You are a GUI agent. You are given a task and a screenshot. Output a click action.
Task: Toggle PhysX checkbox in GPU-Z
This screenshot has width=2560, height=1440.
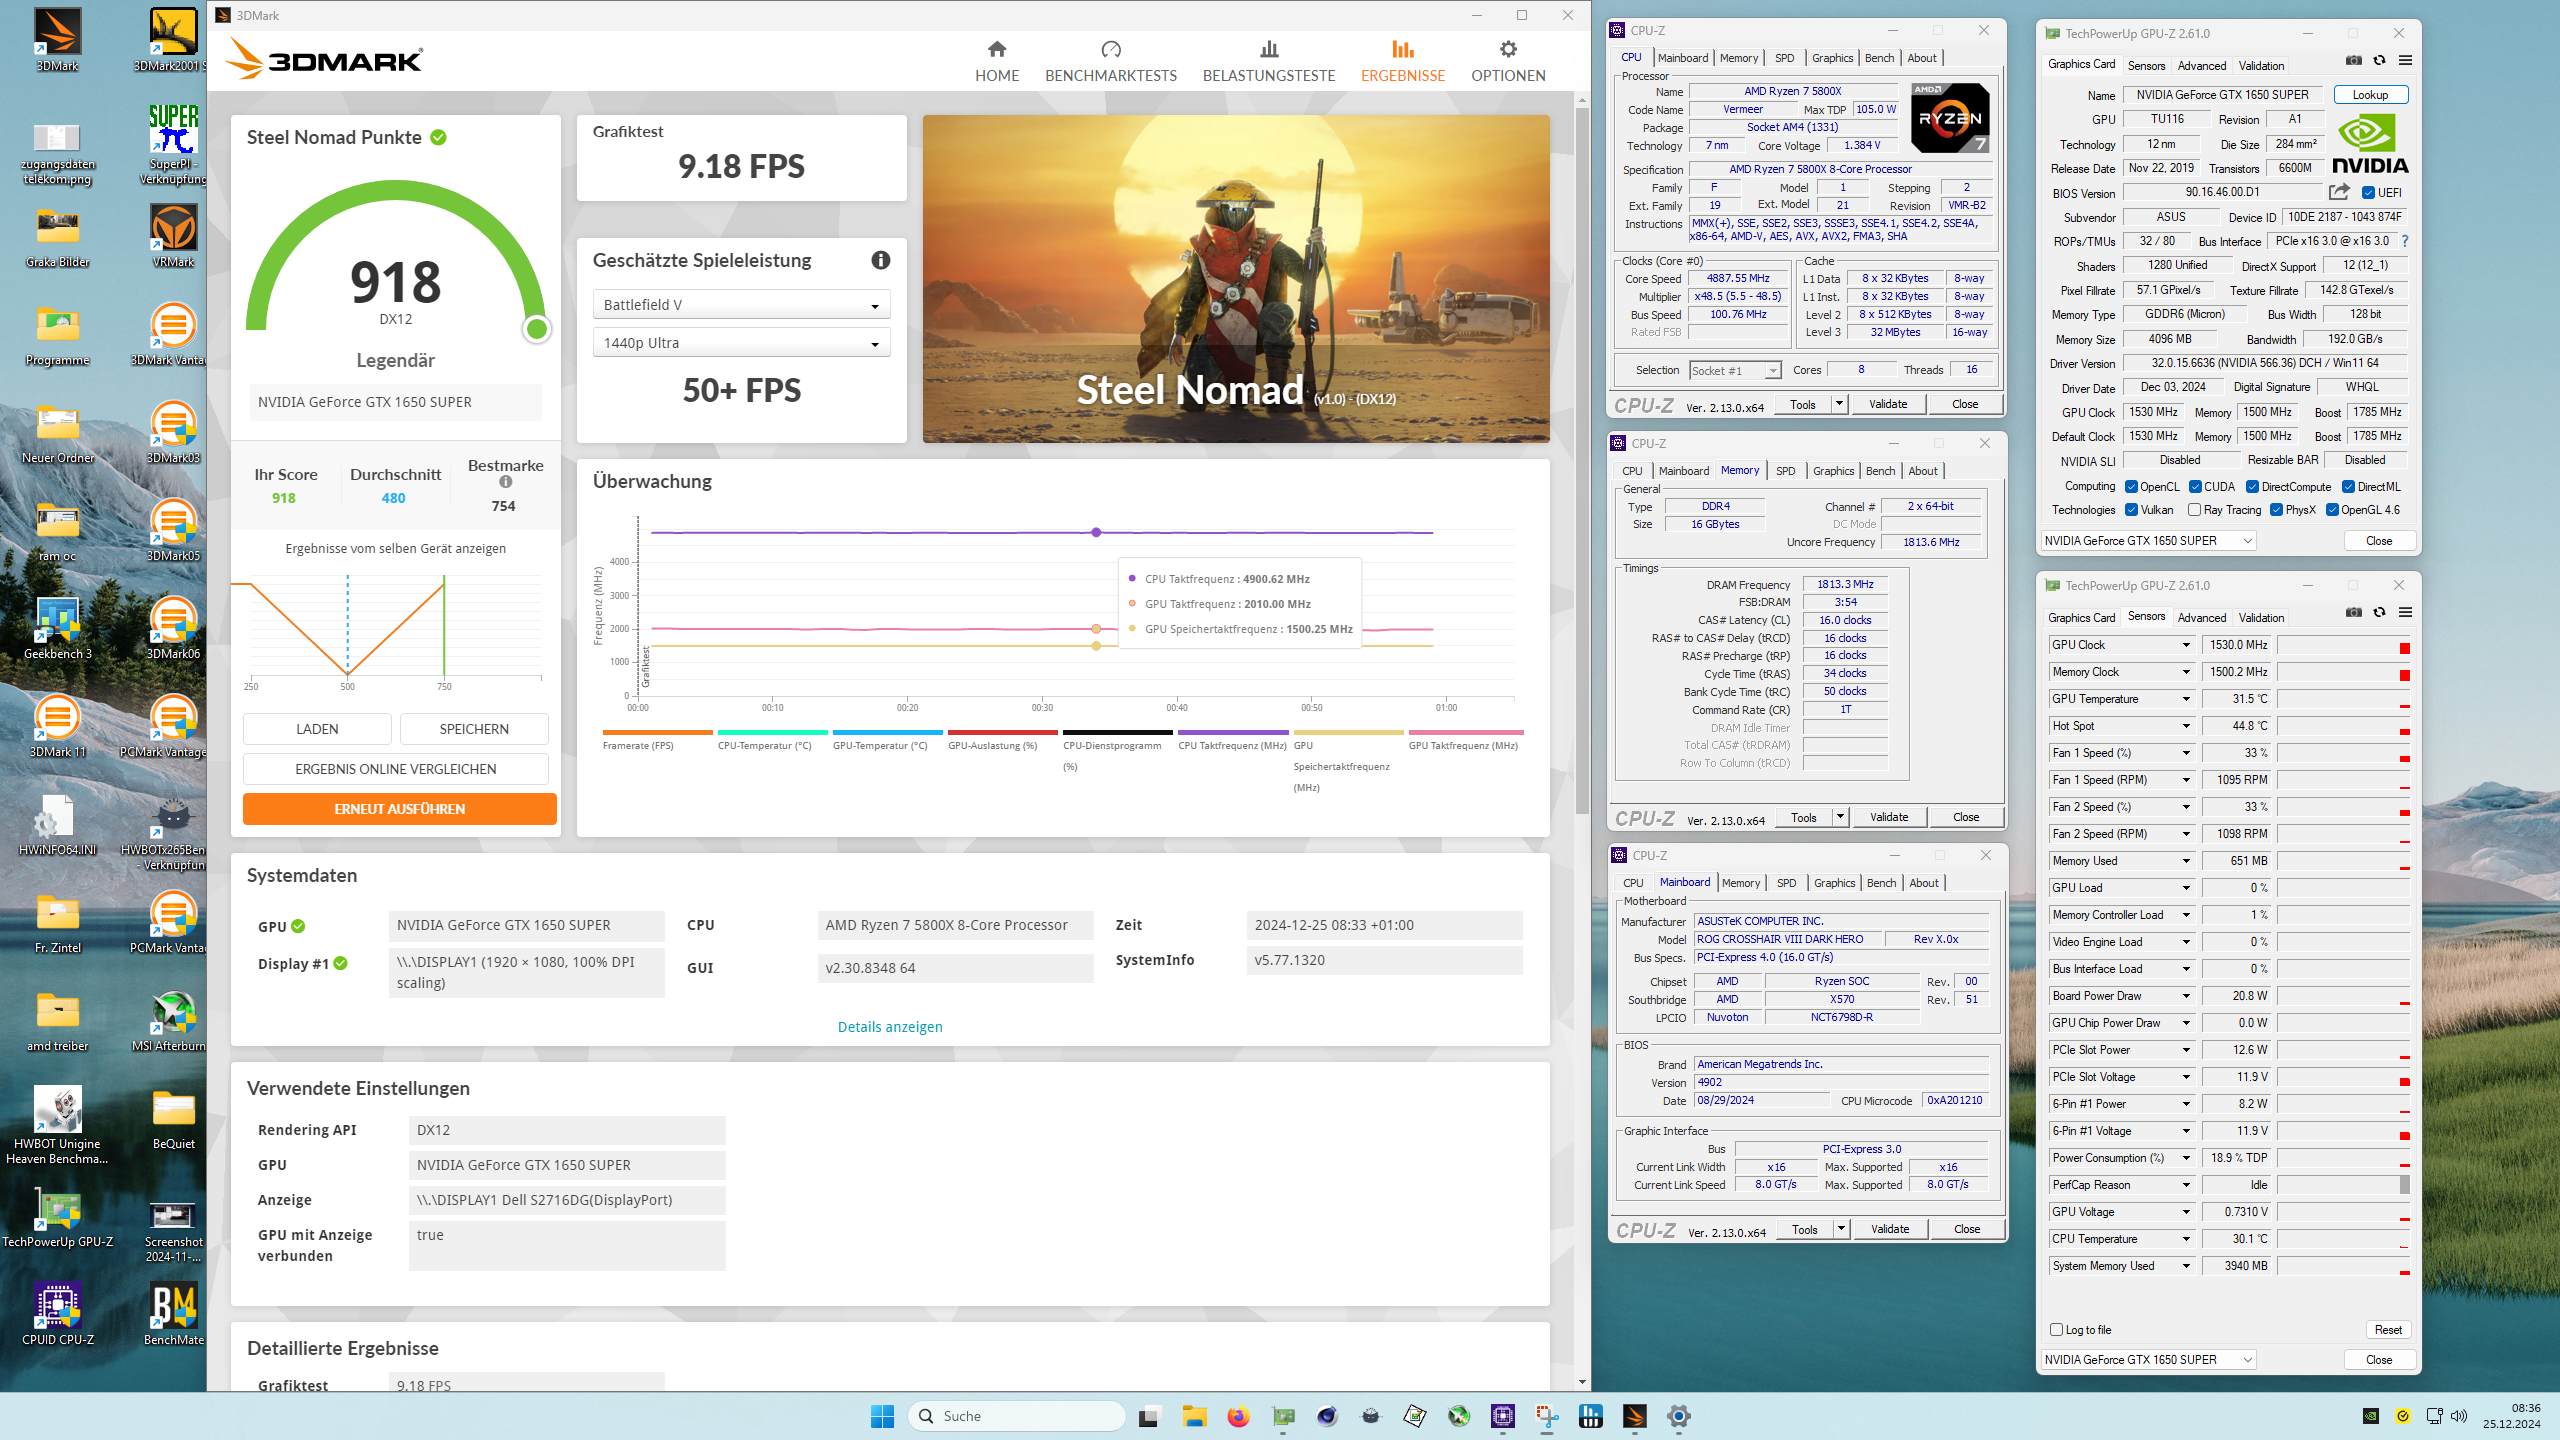(x=2276, y=510)
